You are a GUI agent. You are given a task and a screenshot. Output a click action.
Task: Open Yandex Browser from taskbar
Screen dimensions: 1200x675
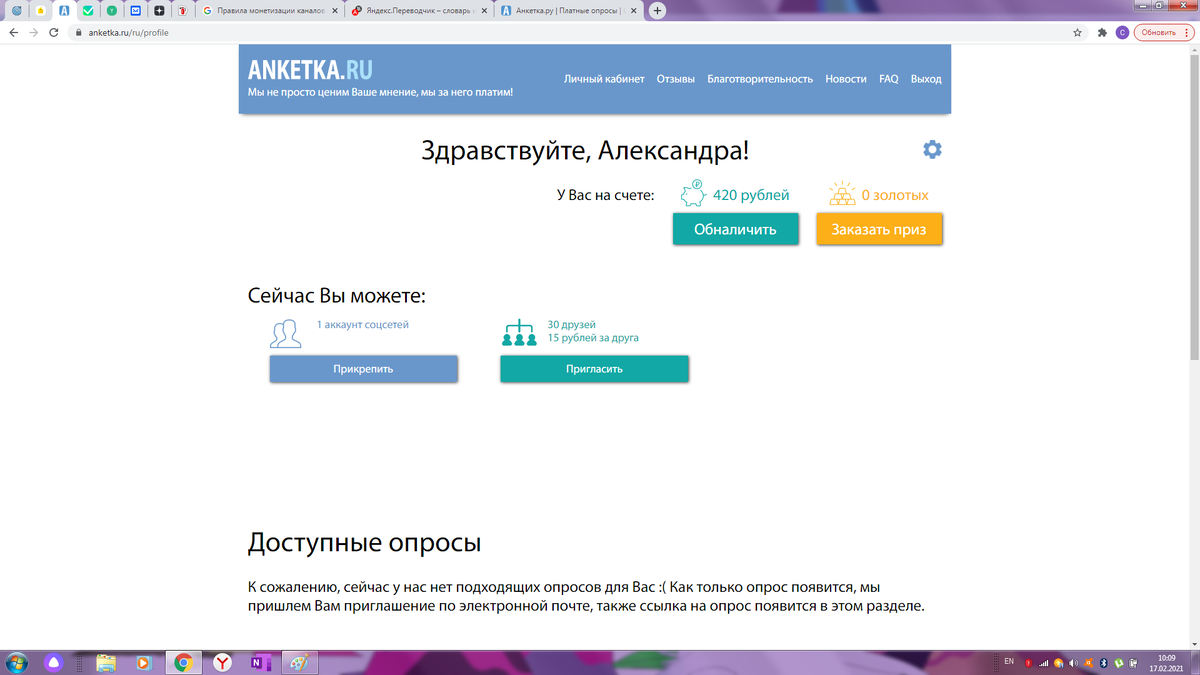222,662
